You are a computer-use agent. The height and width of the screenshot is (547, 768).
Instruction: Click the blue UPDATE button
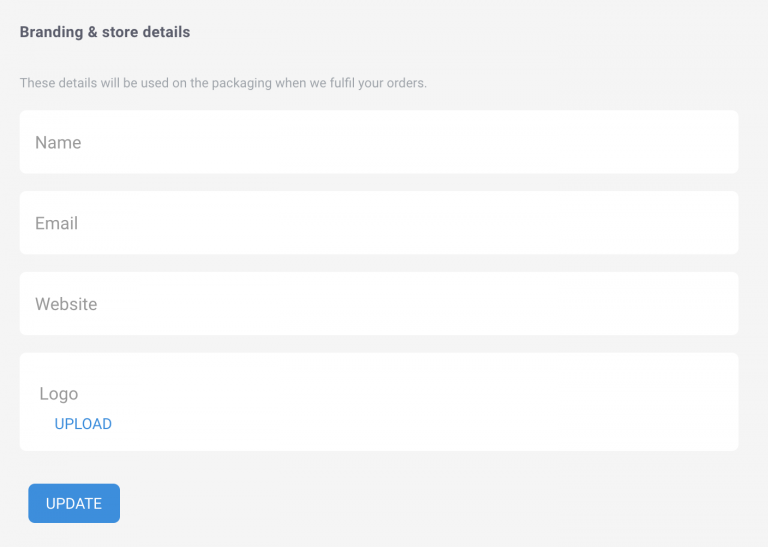74,503
